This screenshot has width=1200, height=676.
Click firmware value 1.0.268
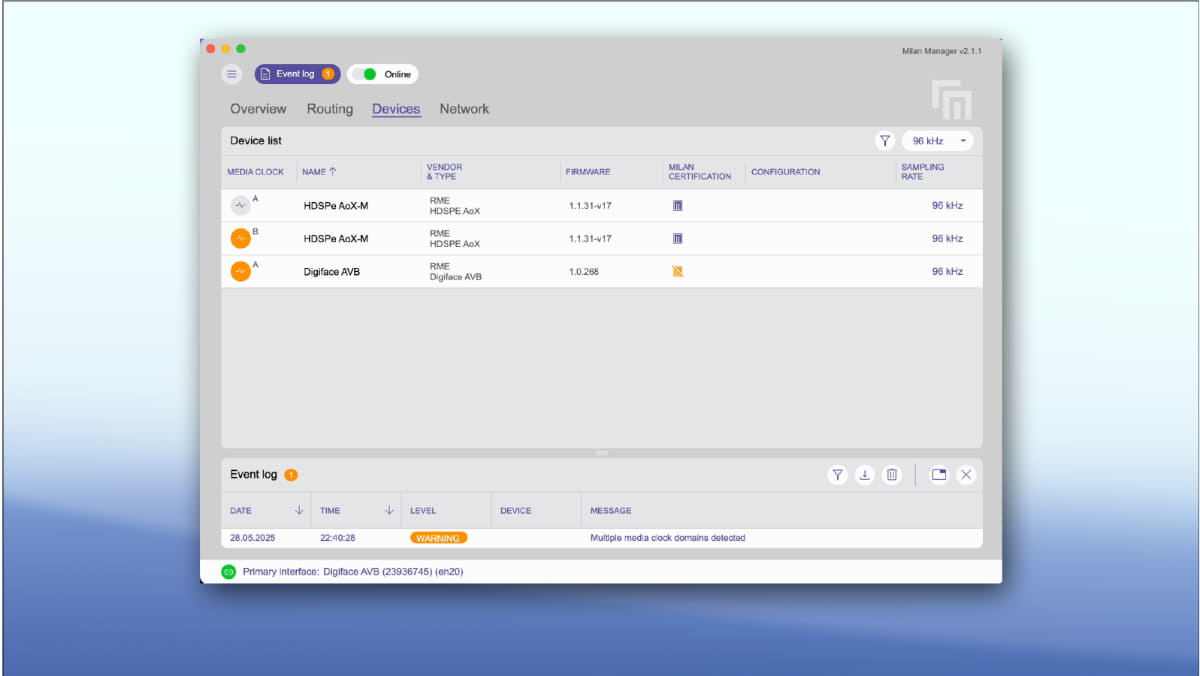point(584,272)
